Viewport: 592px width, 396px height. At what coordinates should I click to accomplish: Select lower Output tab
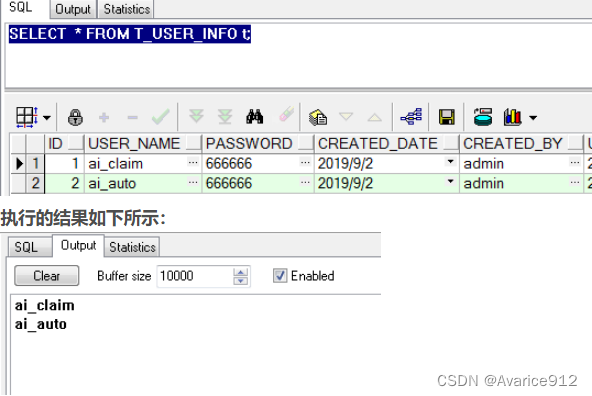point(79,245)
